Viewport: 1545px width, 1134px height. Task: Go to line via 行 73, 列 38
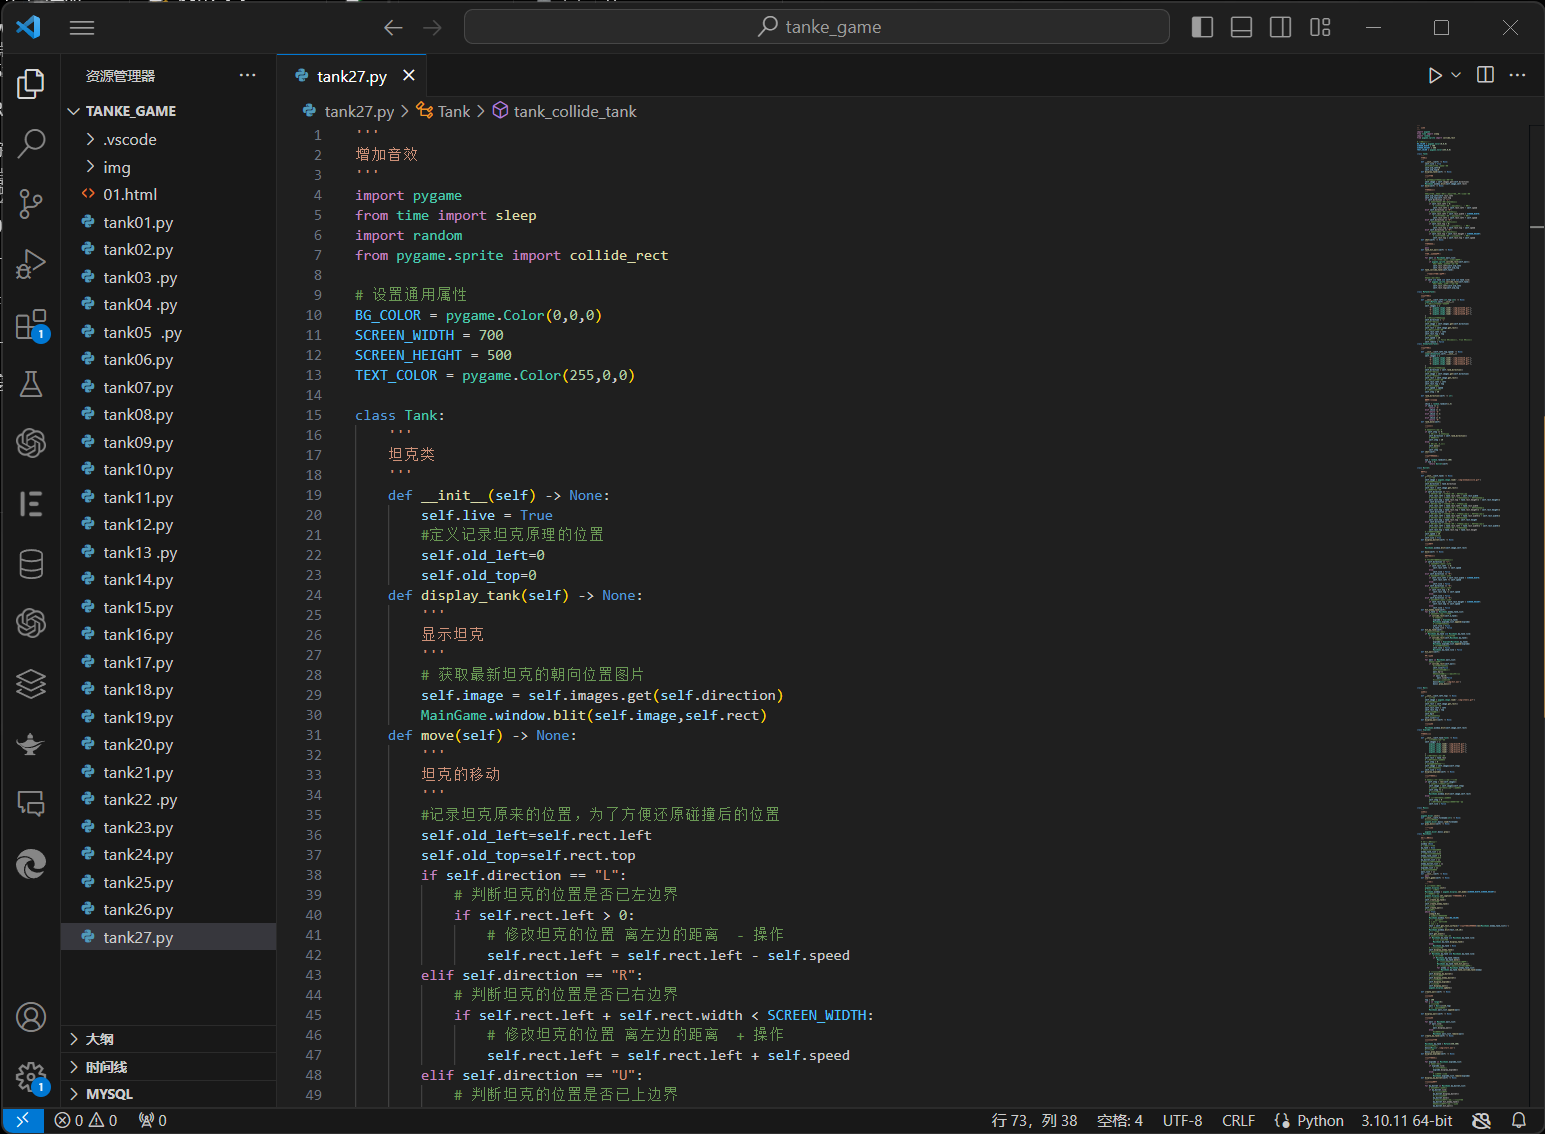(1034, 1120)
